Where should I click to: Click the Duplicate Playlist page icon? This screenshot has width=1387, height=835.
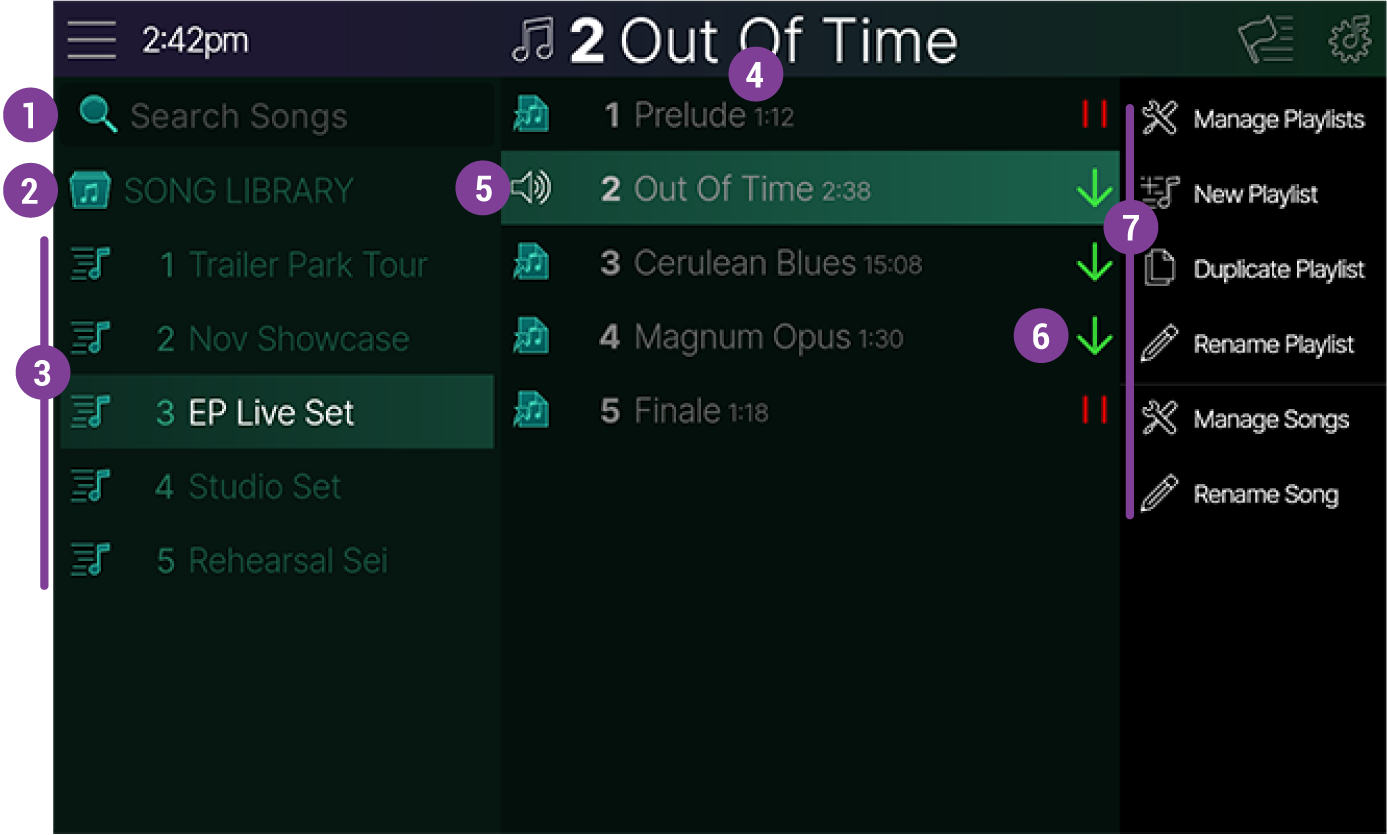(x=1159, y=269)
